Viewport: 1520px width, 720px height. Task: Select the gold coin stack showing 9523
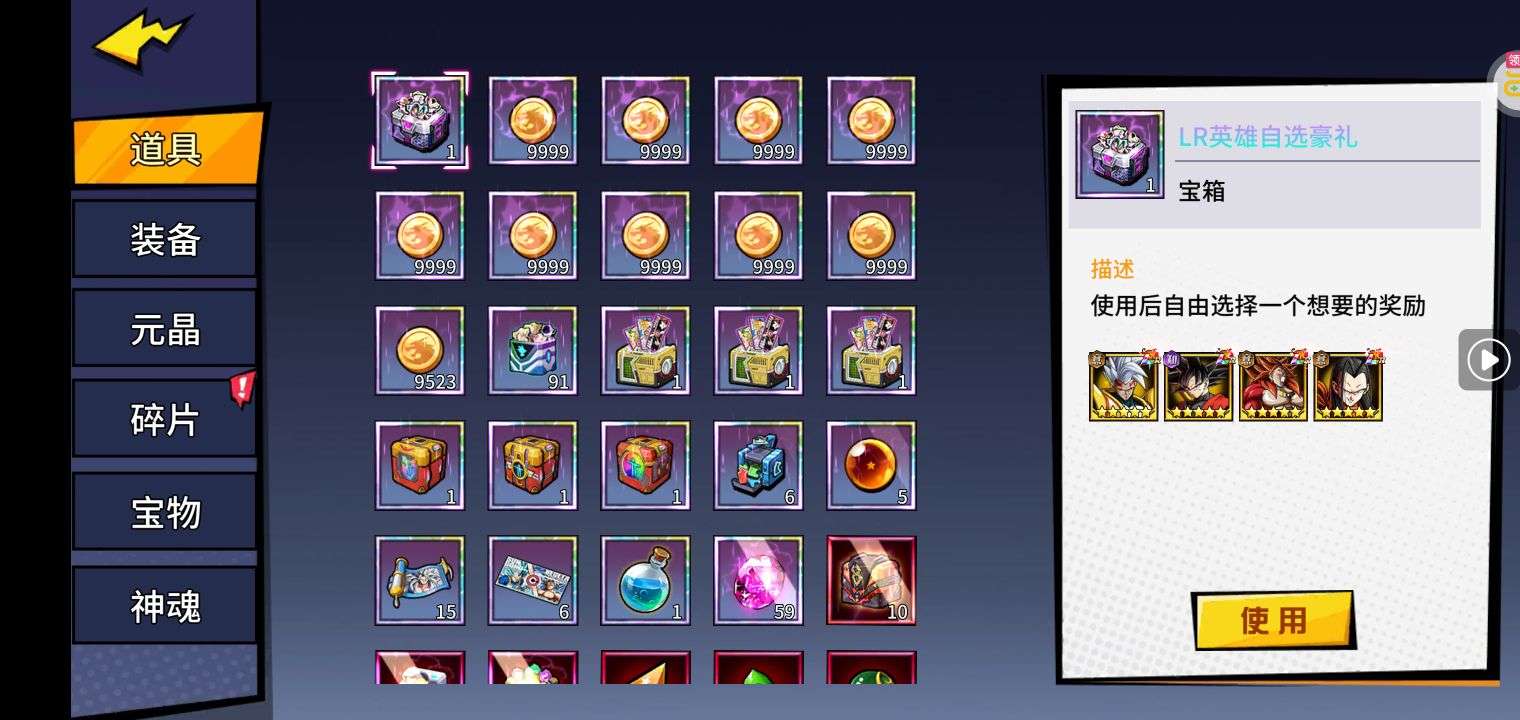coord(419,350)
